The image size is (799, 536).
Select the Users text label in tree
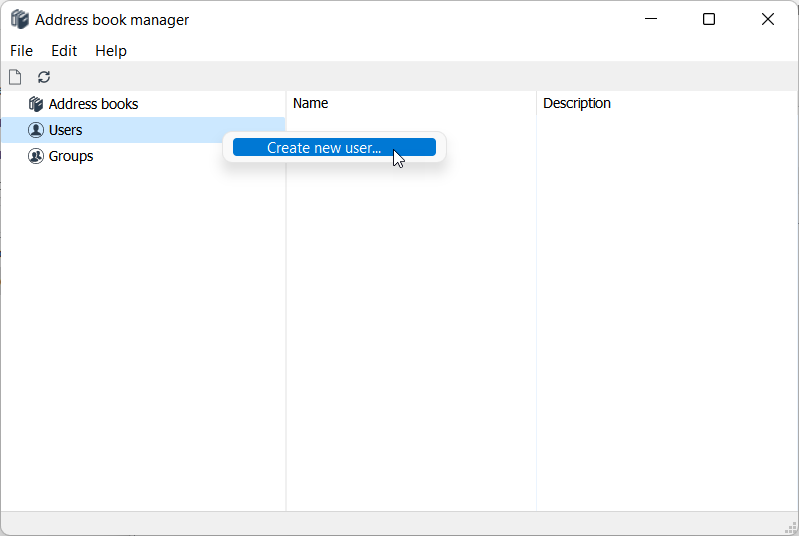point(65,130)
